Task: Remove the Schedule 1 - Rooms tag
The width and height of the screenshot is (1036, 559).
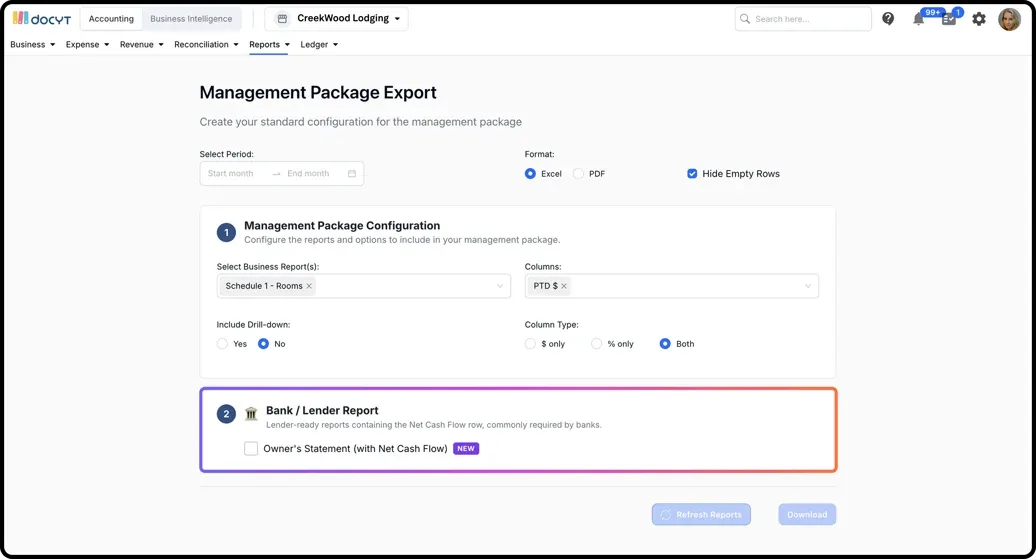Action: tap(309, 286)
